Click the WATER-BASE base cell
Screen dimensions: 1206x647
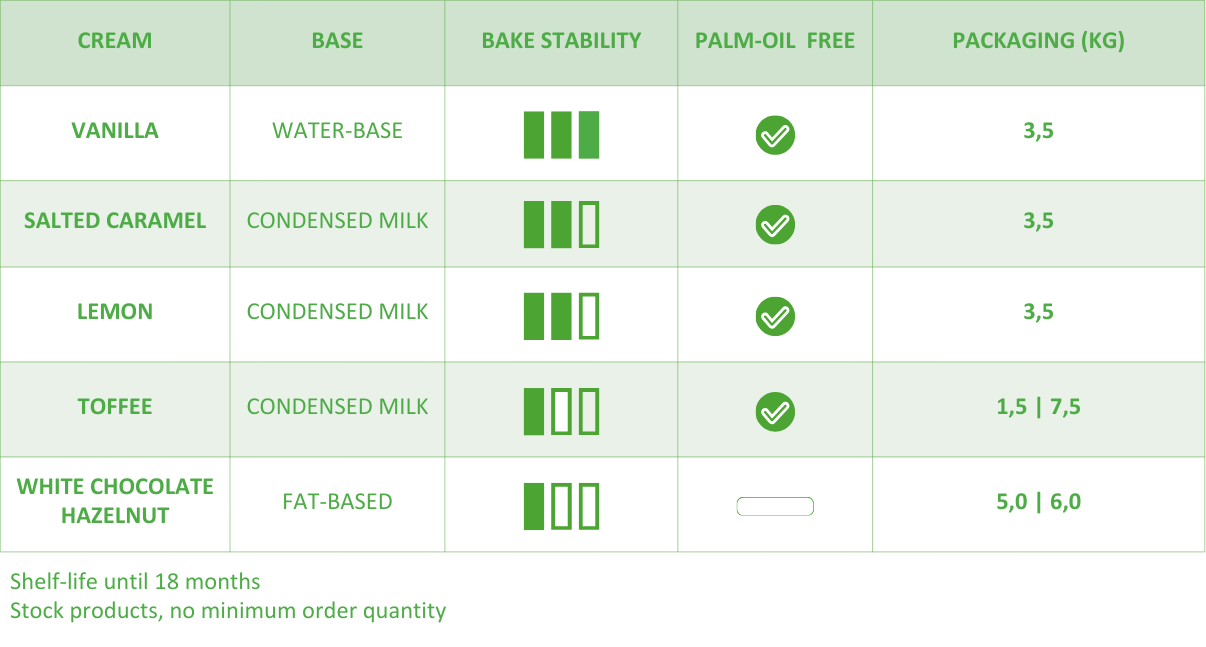point(337,131)
